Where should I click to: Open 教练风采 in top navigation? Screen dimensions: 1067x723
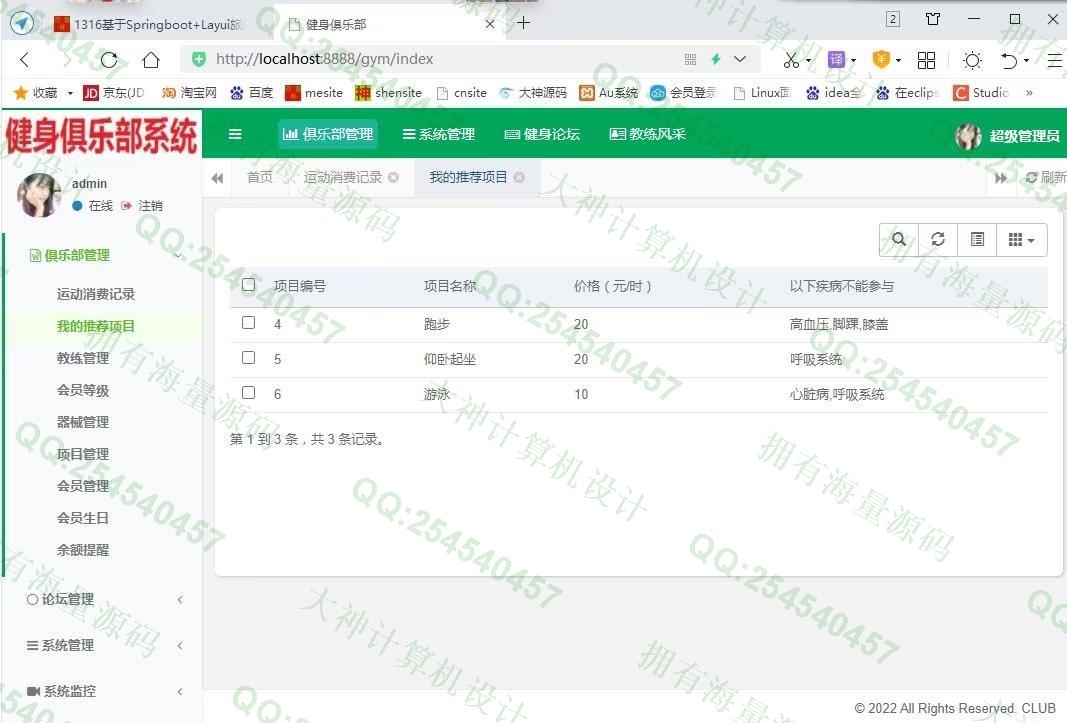(x=648, y=134)
